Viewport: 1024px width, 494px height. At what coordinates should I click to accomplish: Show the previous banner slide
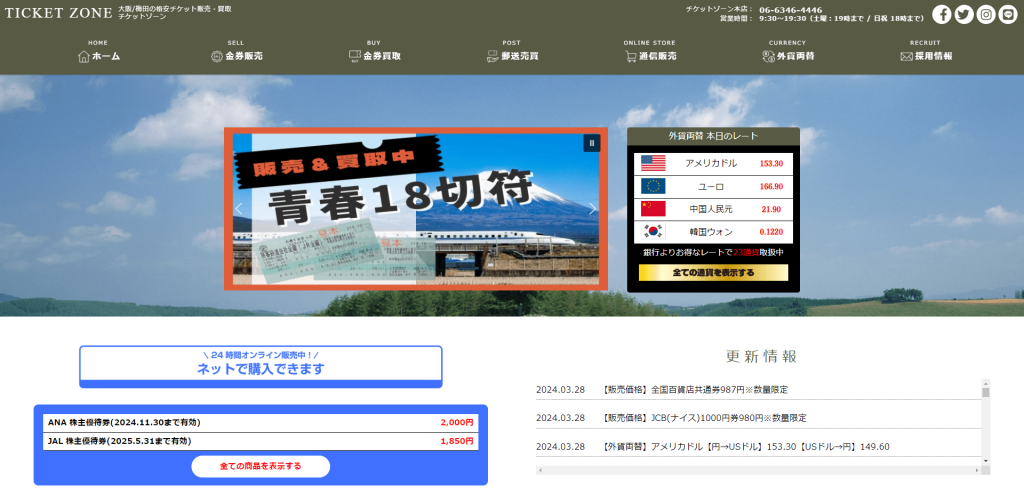coord(239,209)
